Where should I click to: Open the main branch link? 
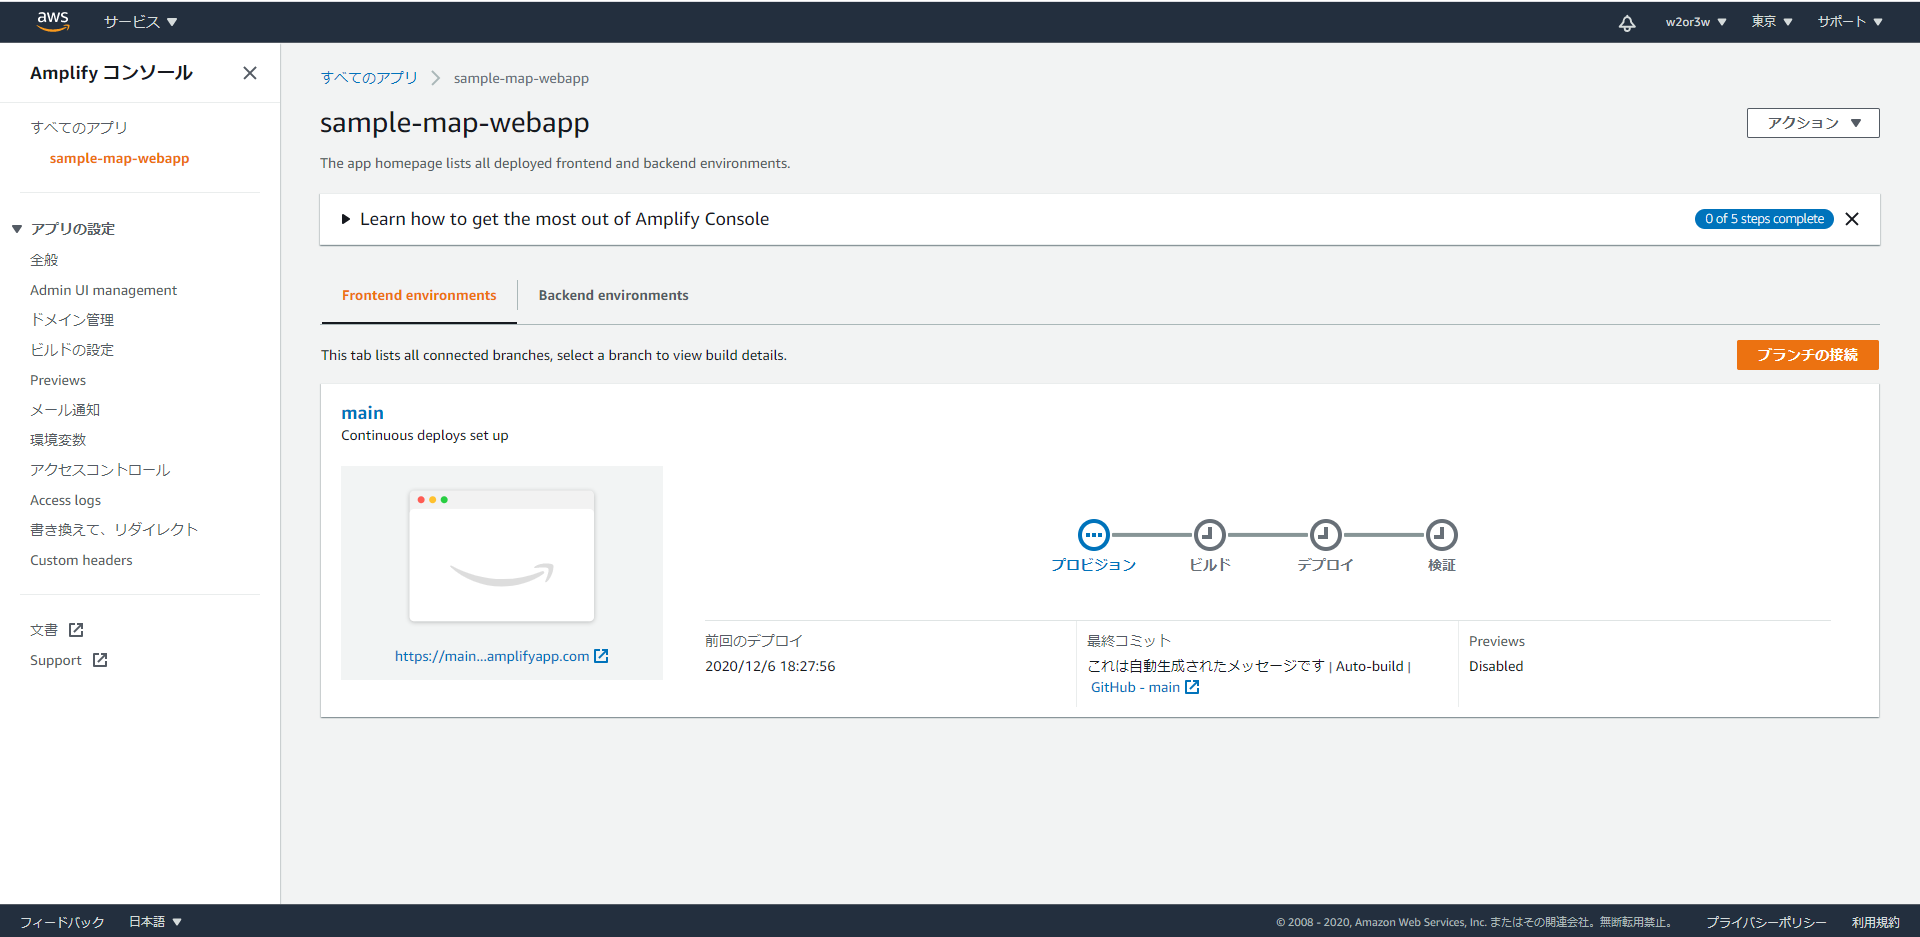click(x=362, y=413)
